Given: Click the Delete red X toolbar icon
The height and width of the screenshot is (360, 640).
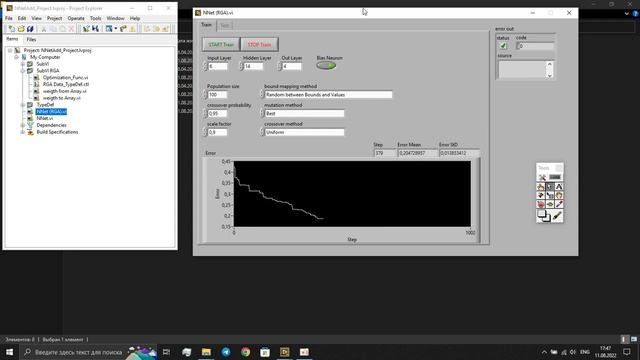Looking at the screenshot, I should pyautogui.click(x=71, y=29).
